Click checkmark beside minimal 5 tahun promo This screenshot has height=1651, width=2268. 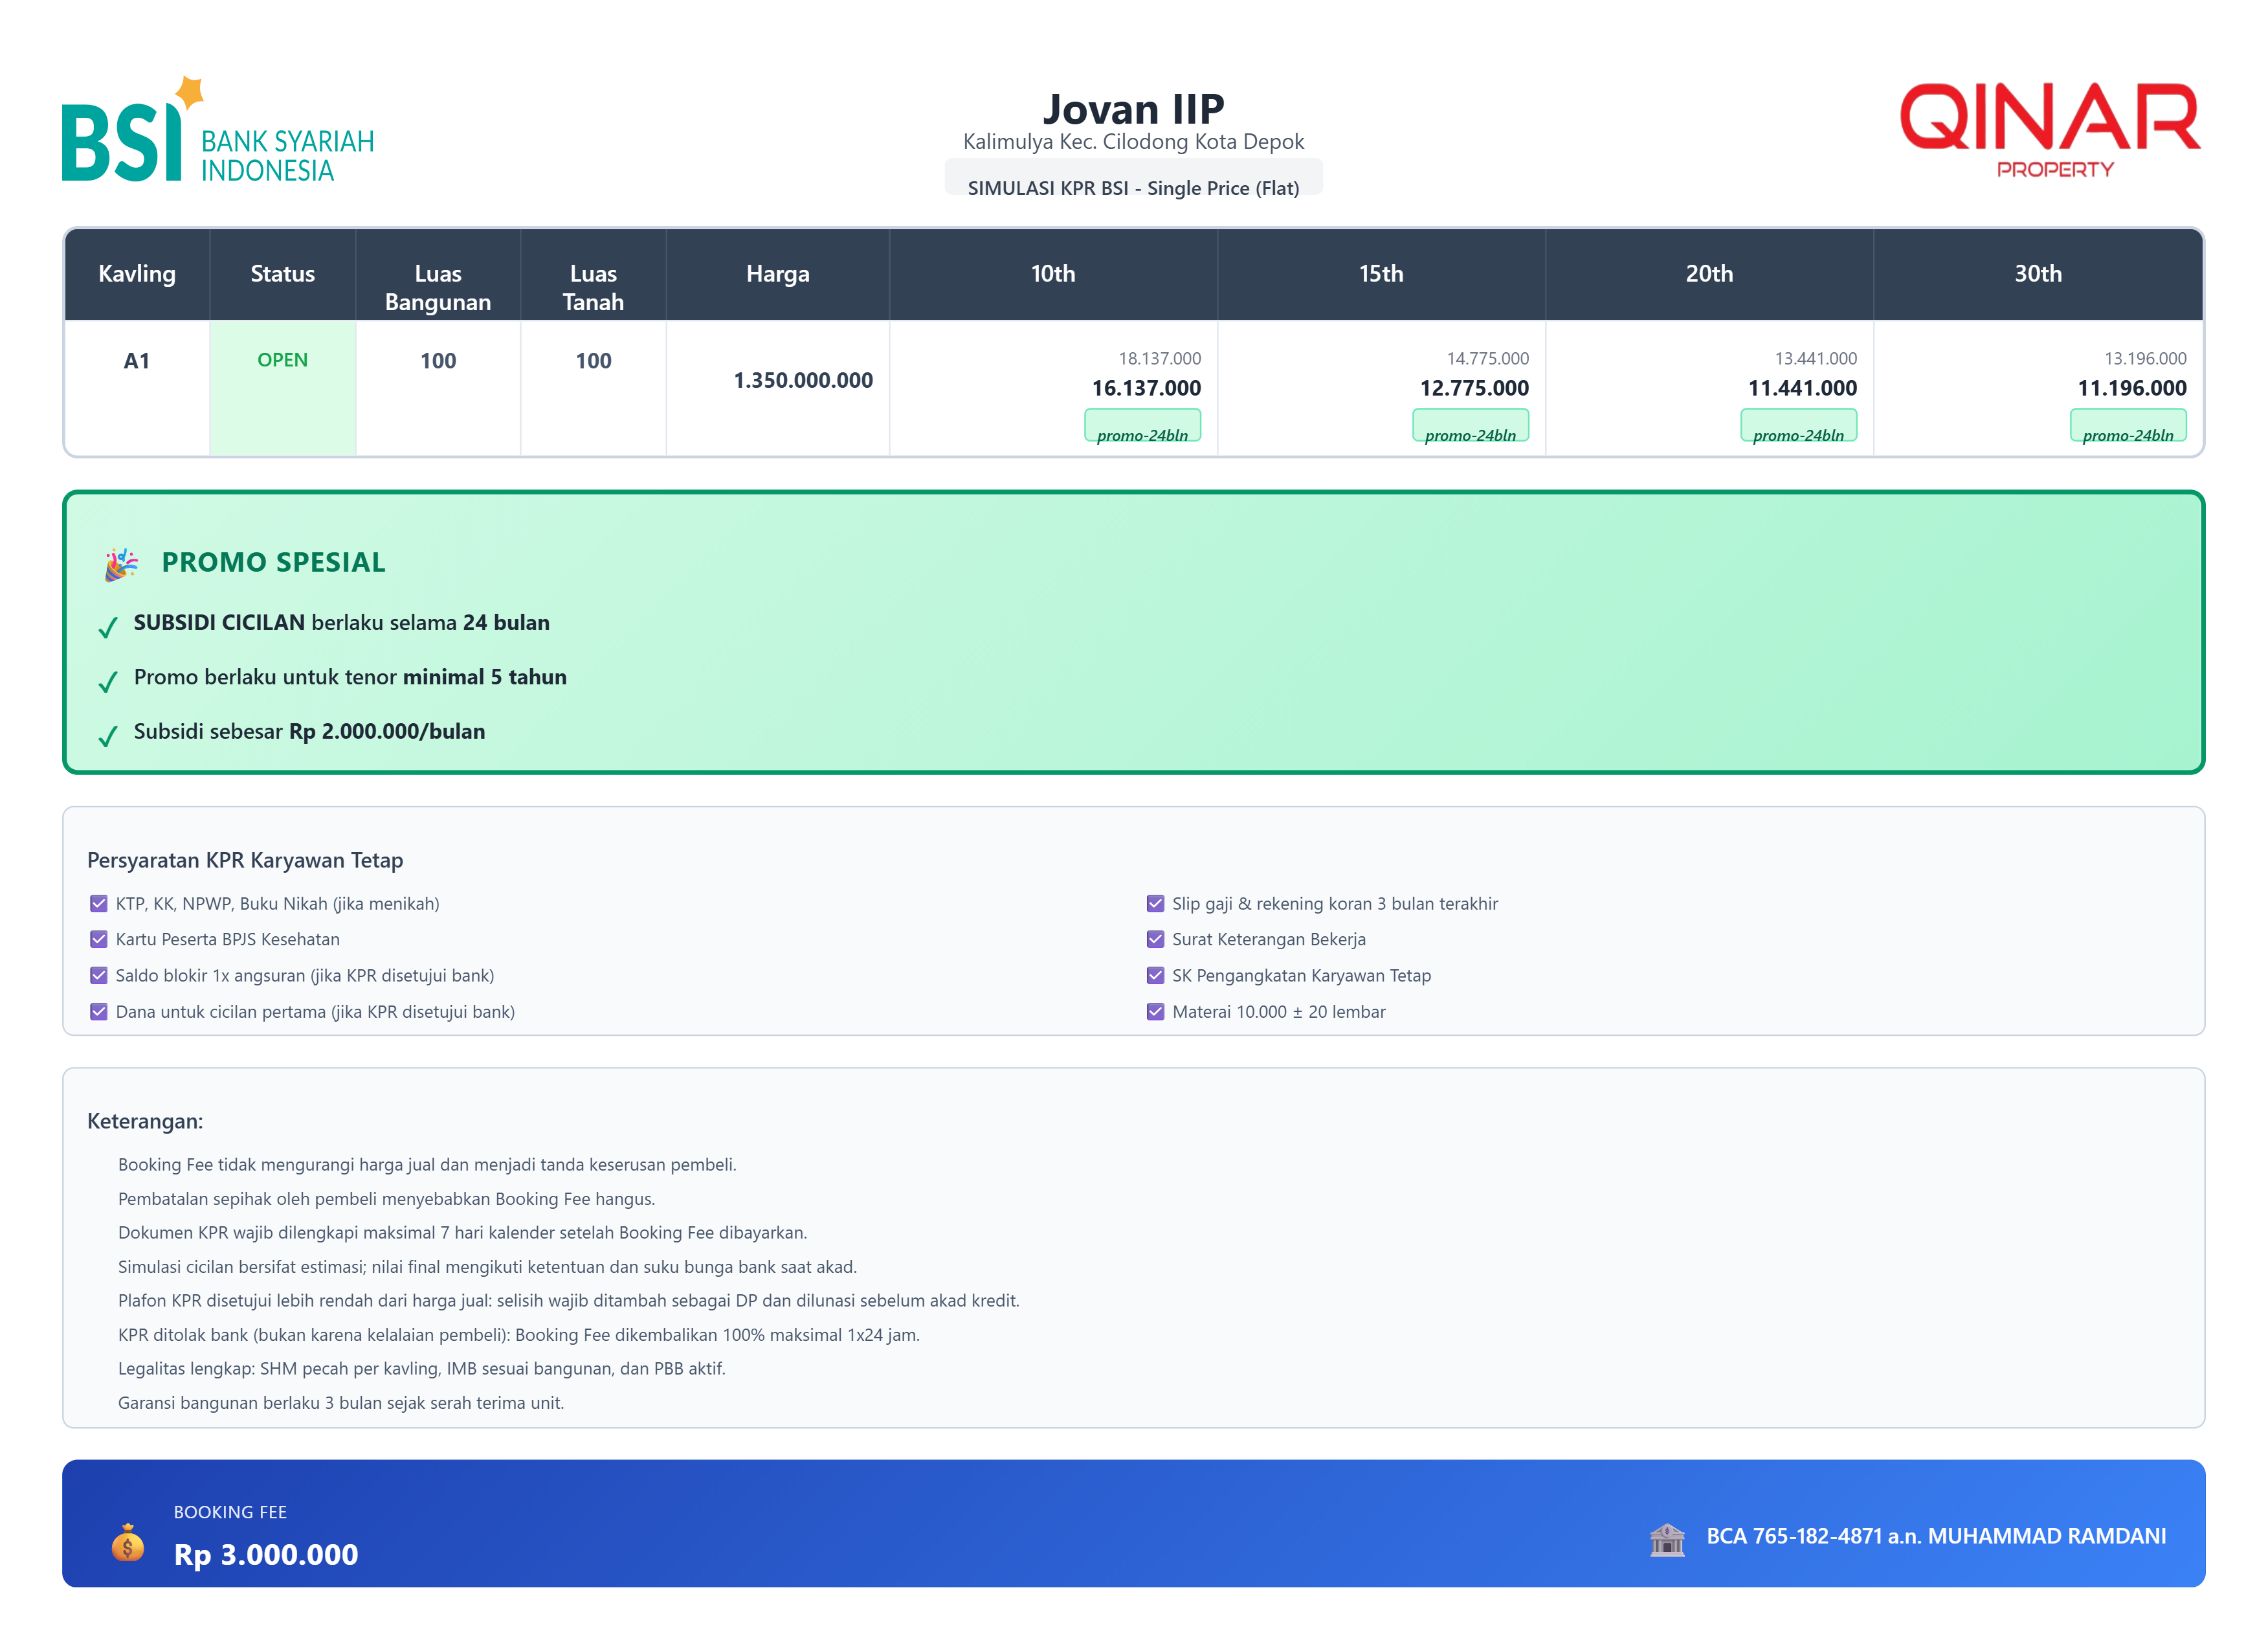[x=108, y=682]
